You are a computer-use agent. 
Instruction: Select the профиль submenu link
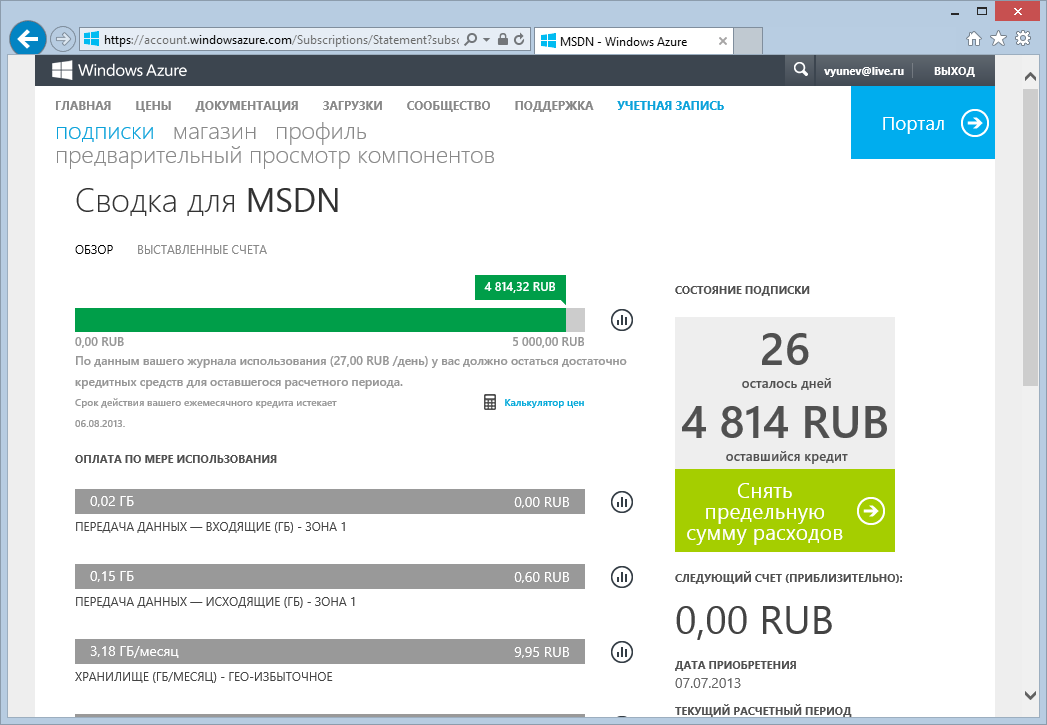[x=321, y=132]
